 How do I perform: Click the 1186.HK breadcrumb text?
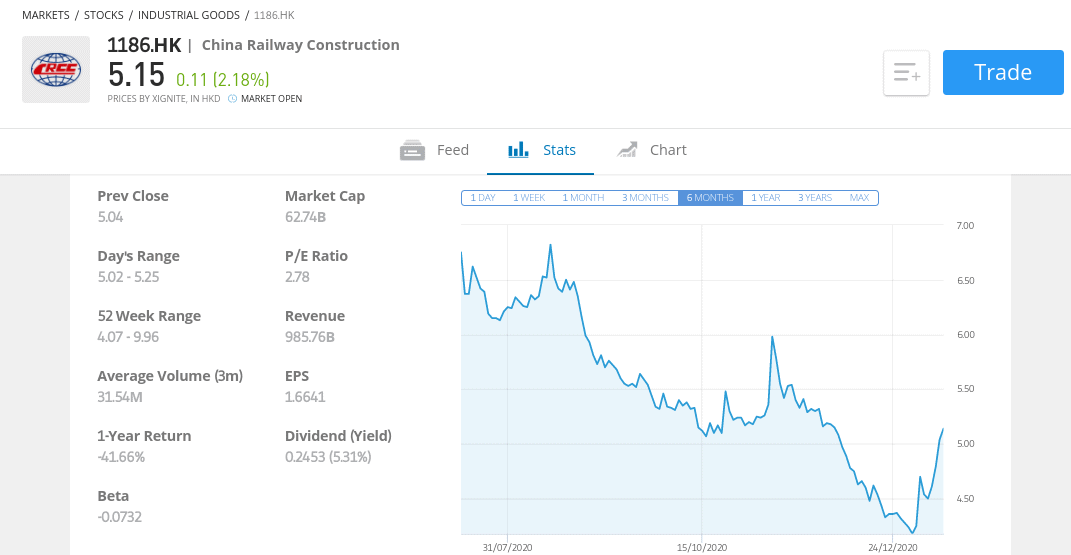pyautogui.click(x=275, y=15)
